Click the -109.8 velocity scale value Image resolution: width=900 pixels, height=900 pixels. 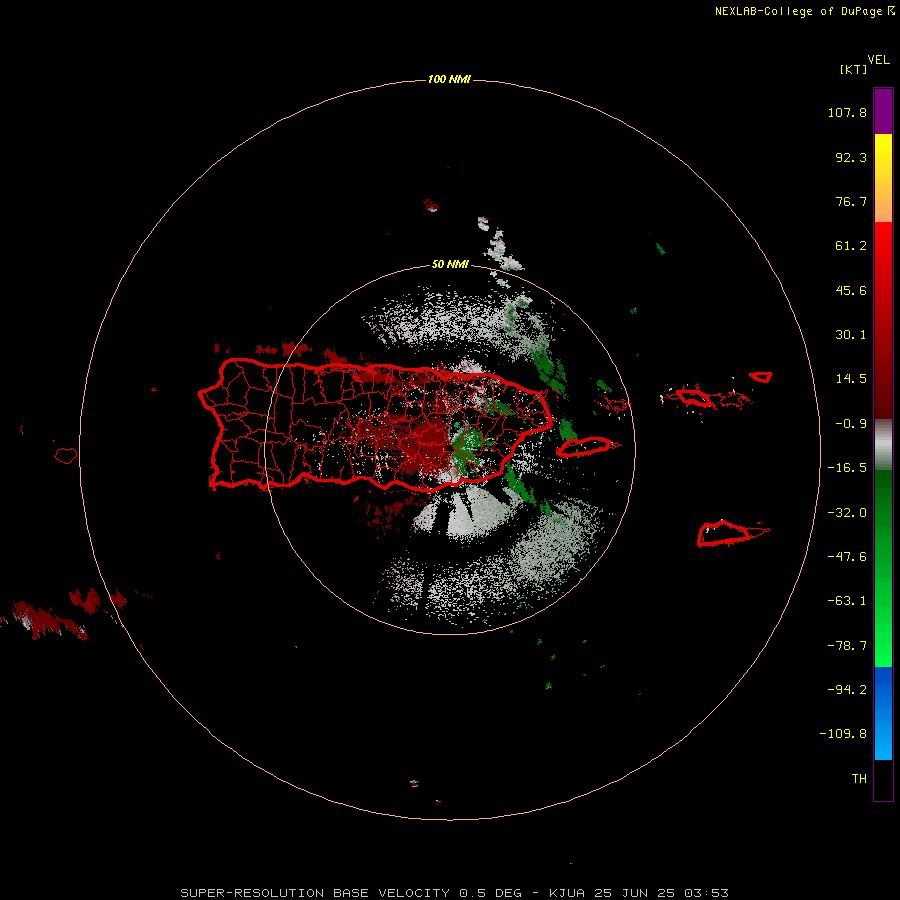click(843, 734)
